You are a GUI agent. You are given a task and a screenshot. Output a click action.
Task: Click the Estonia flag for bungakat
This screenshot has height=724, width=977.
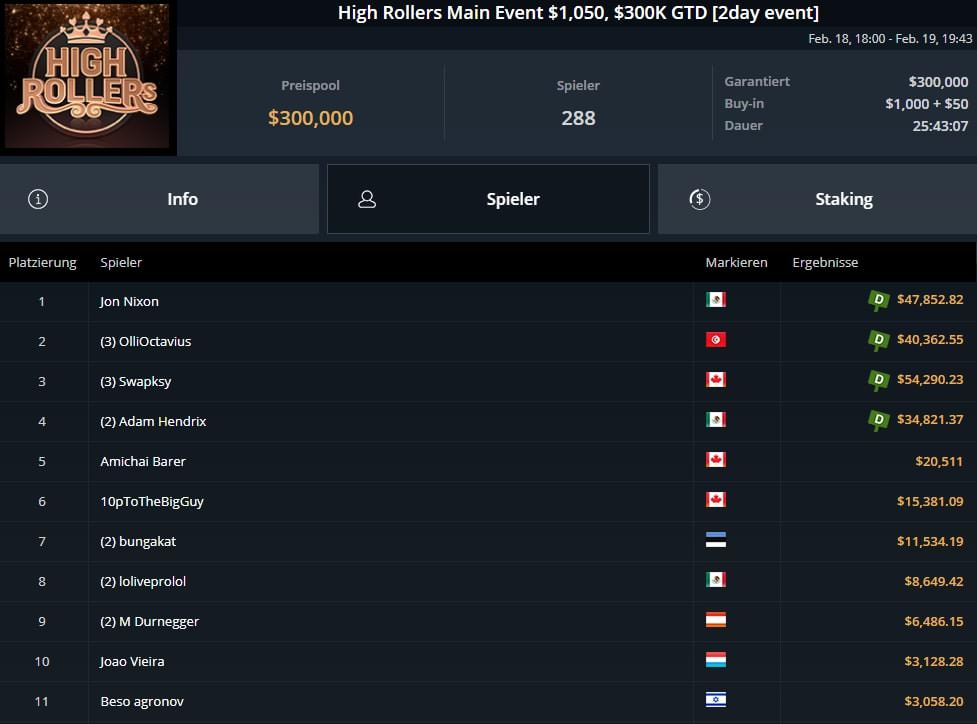pyautogui.click(x=715, y=540)
